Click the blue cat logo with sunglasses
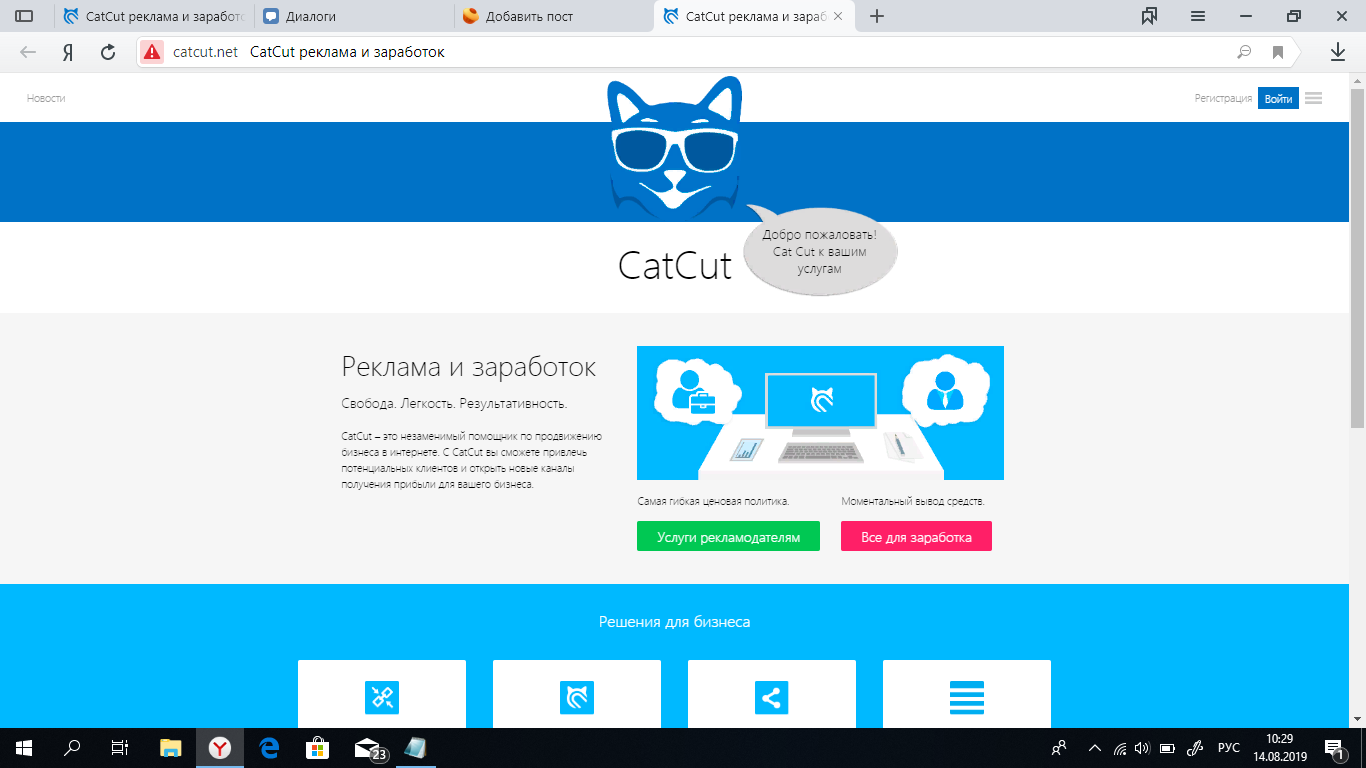The width and height of the screenshot is (1366, 768). 674,146
